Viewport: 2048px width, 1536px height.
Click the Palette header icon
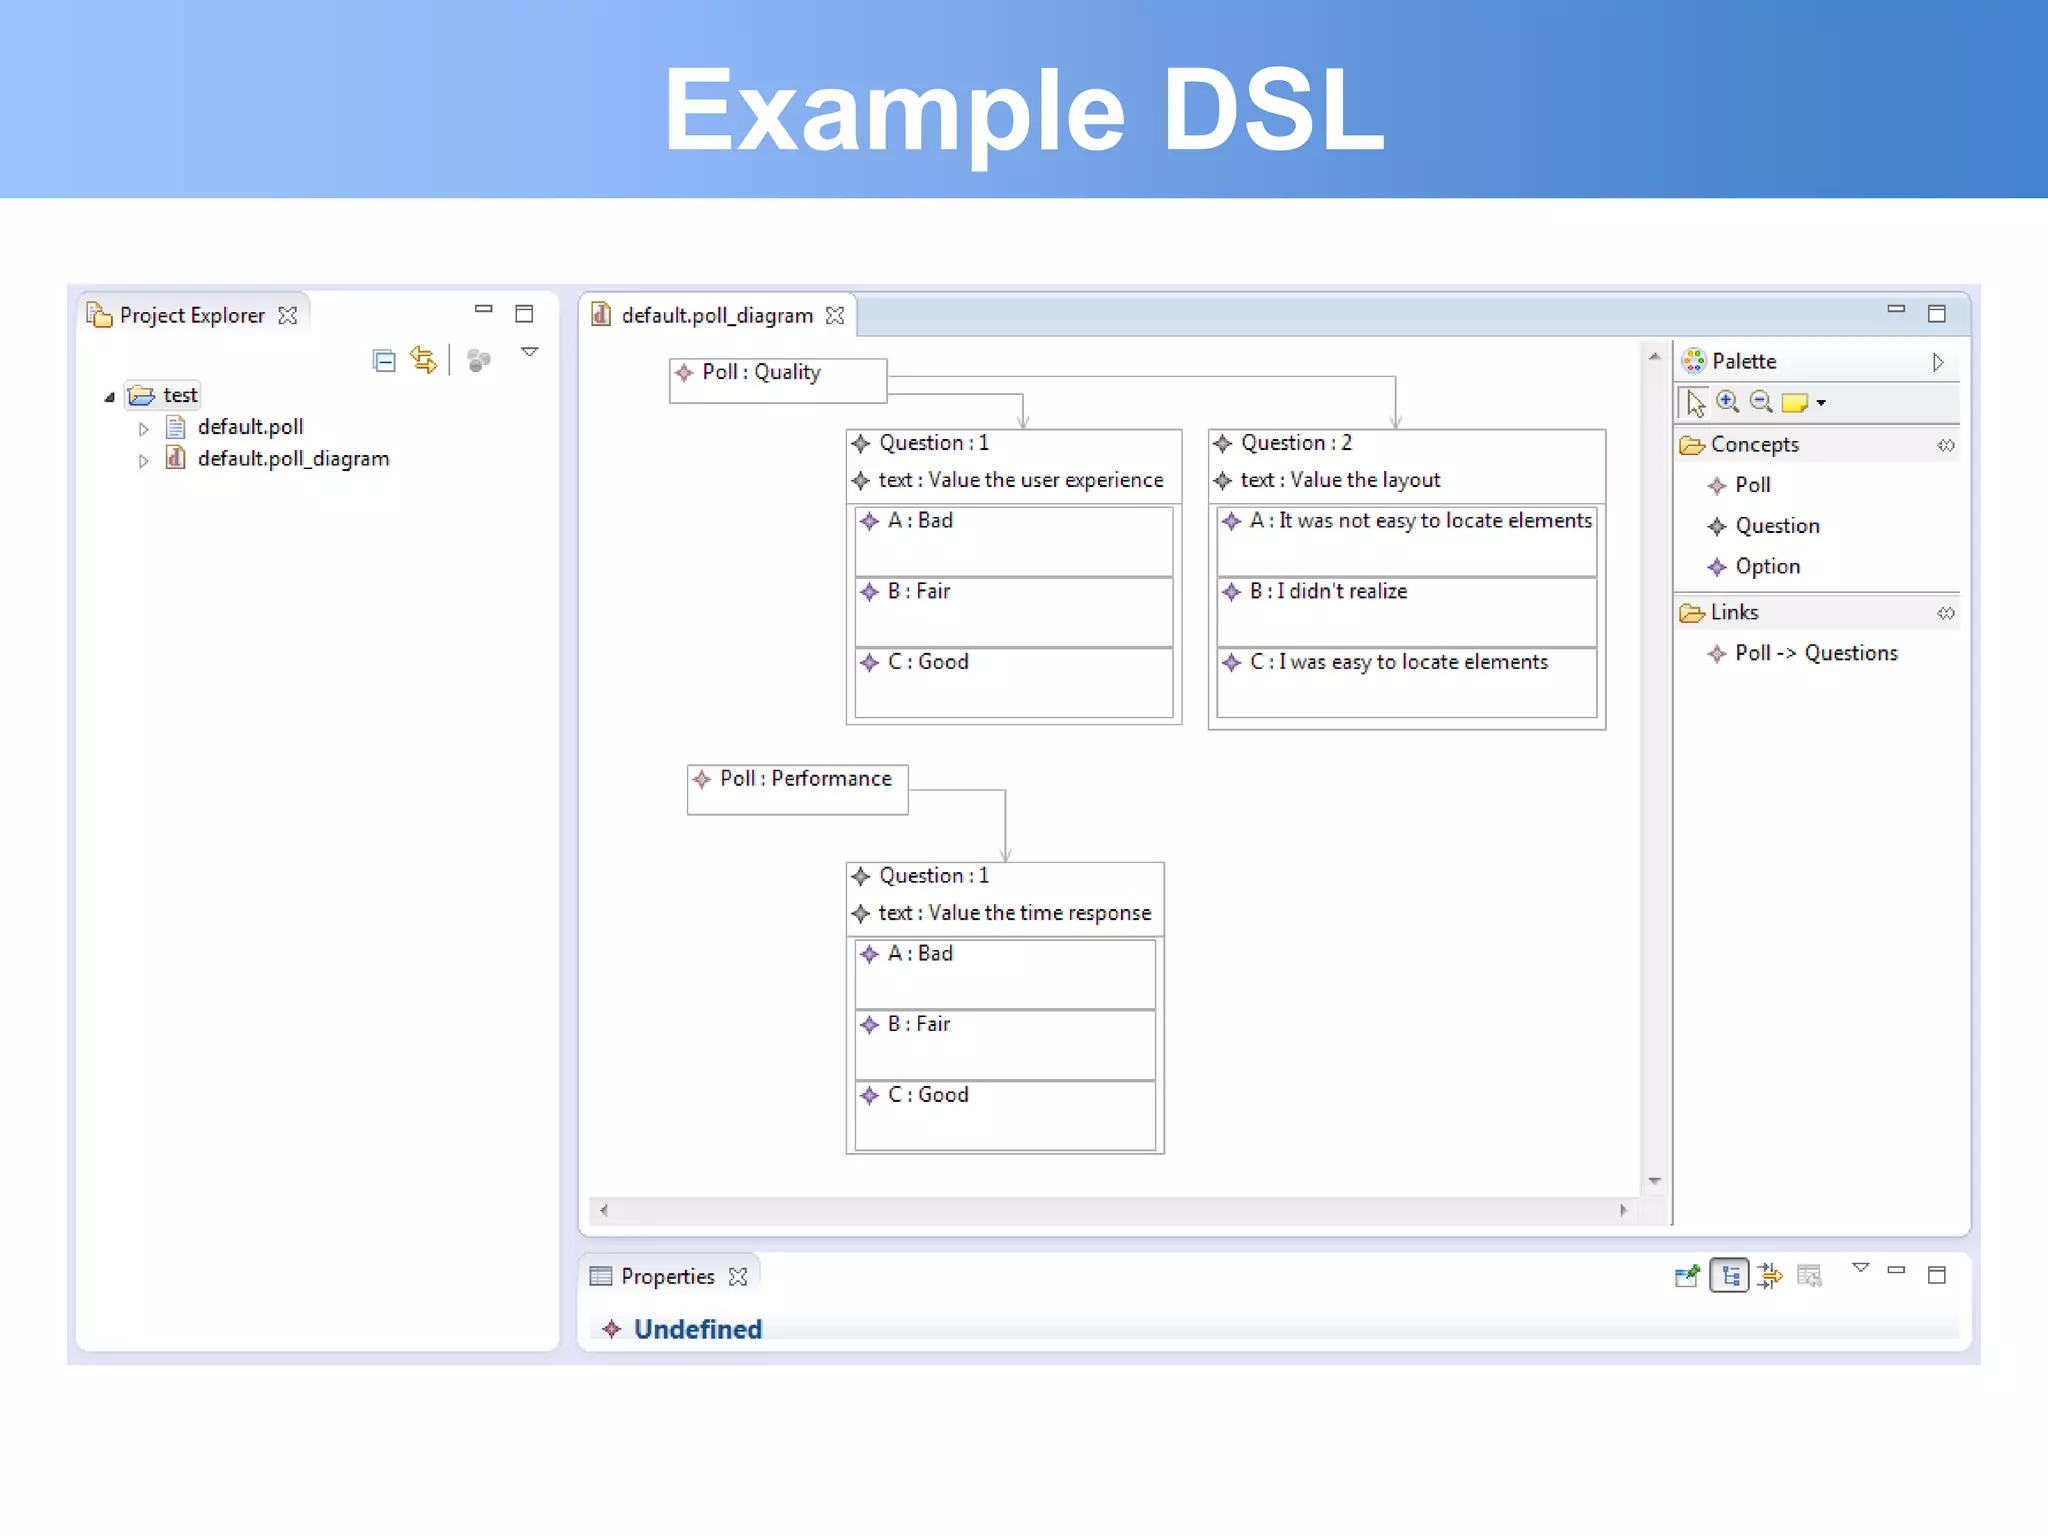tap(1694, 361)
